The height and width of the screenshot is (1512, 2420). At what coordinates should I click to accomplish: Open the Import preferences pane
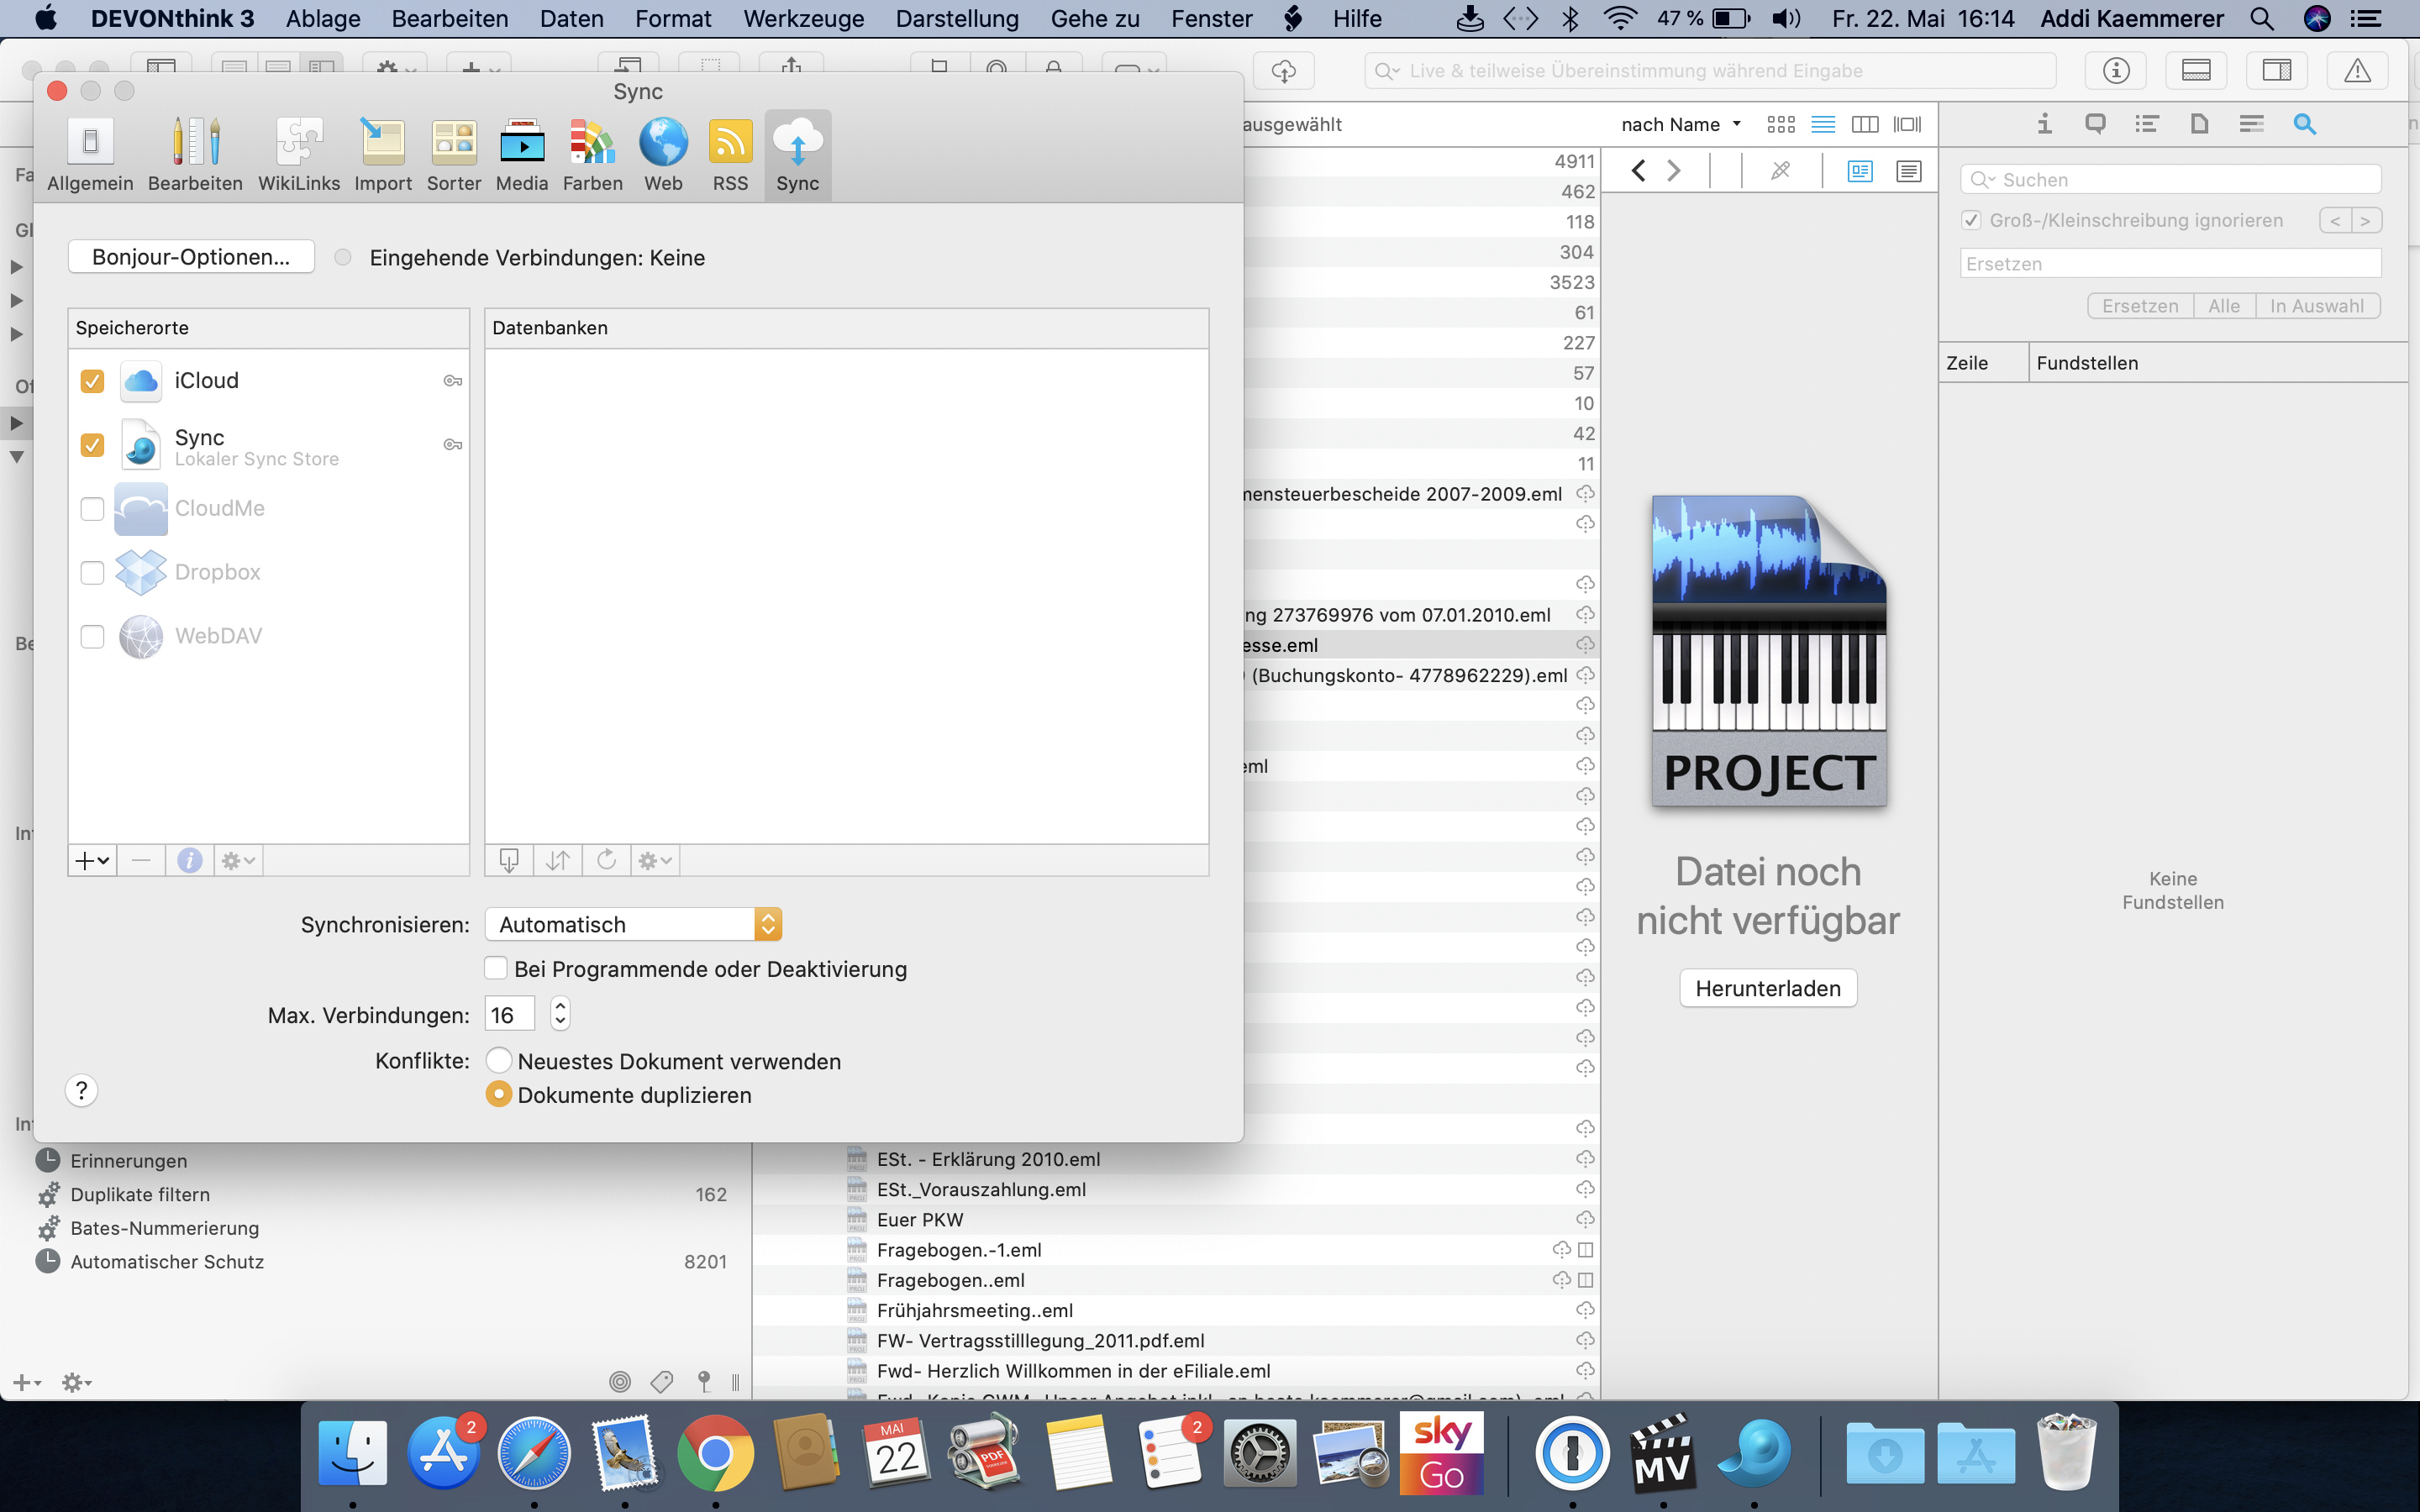pyautogui.click(x=383, y=155)
